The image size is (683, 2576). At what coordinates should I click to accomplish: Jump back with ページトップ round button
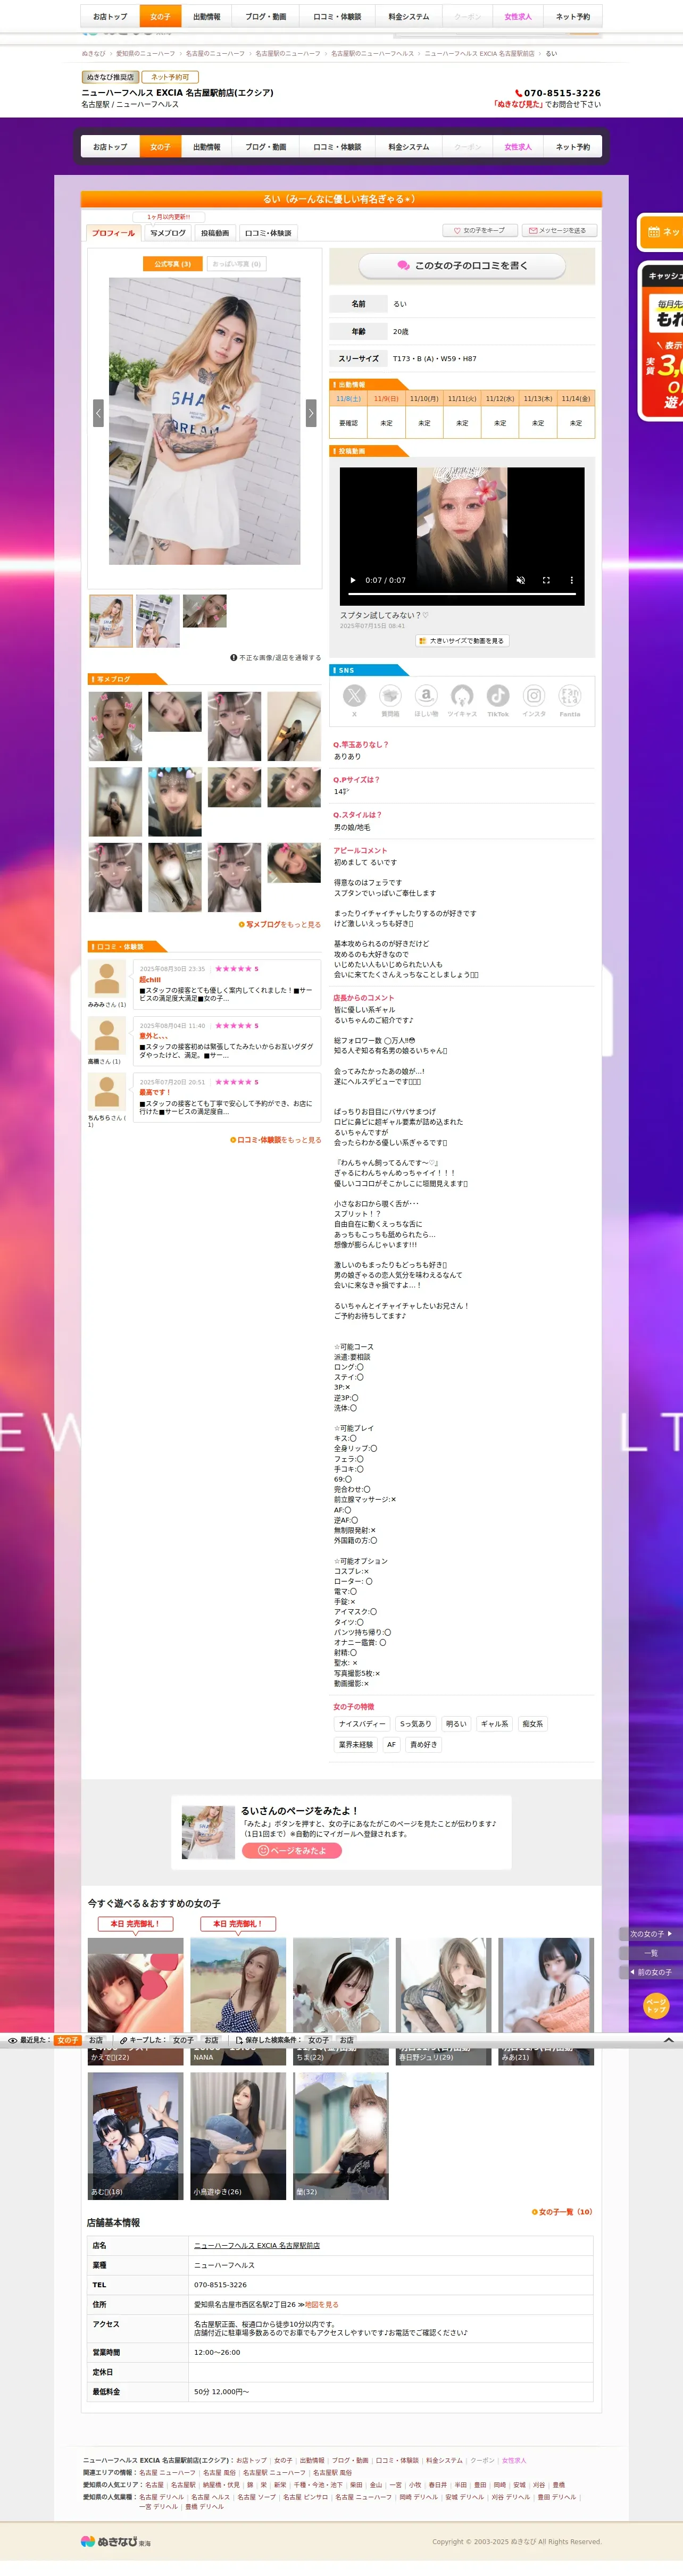[x=656, y=2006]
